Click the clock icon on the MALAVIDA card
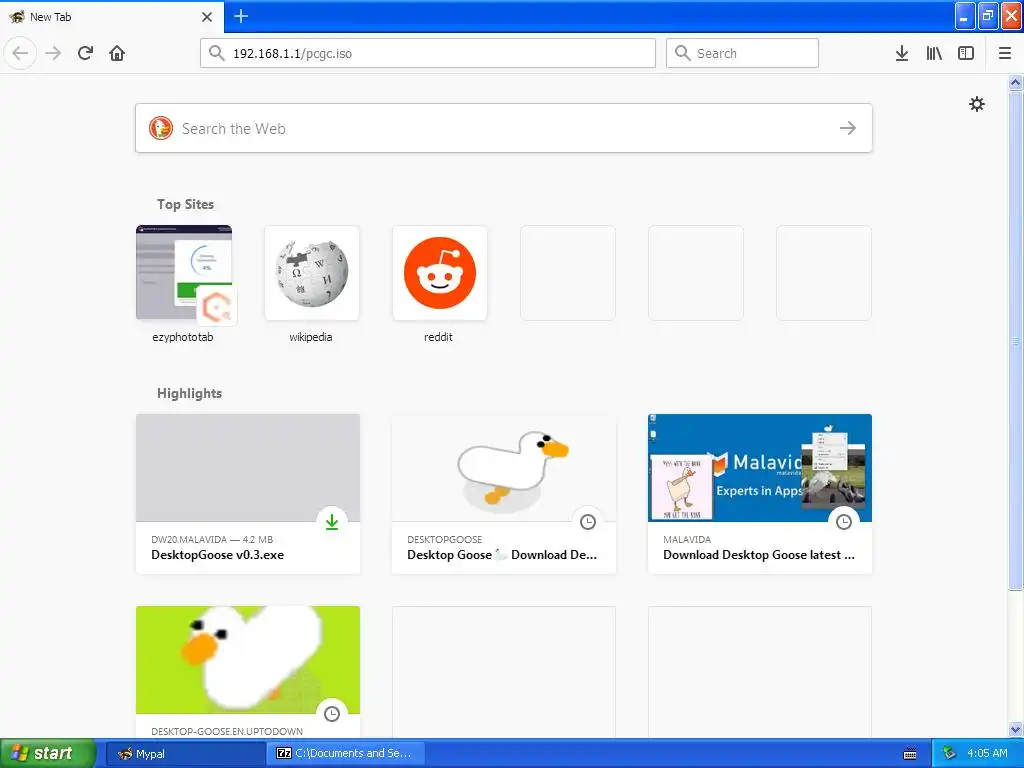Image resolution: width=1024 pixels, height=768 pixels. click(x=844, y=522)
